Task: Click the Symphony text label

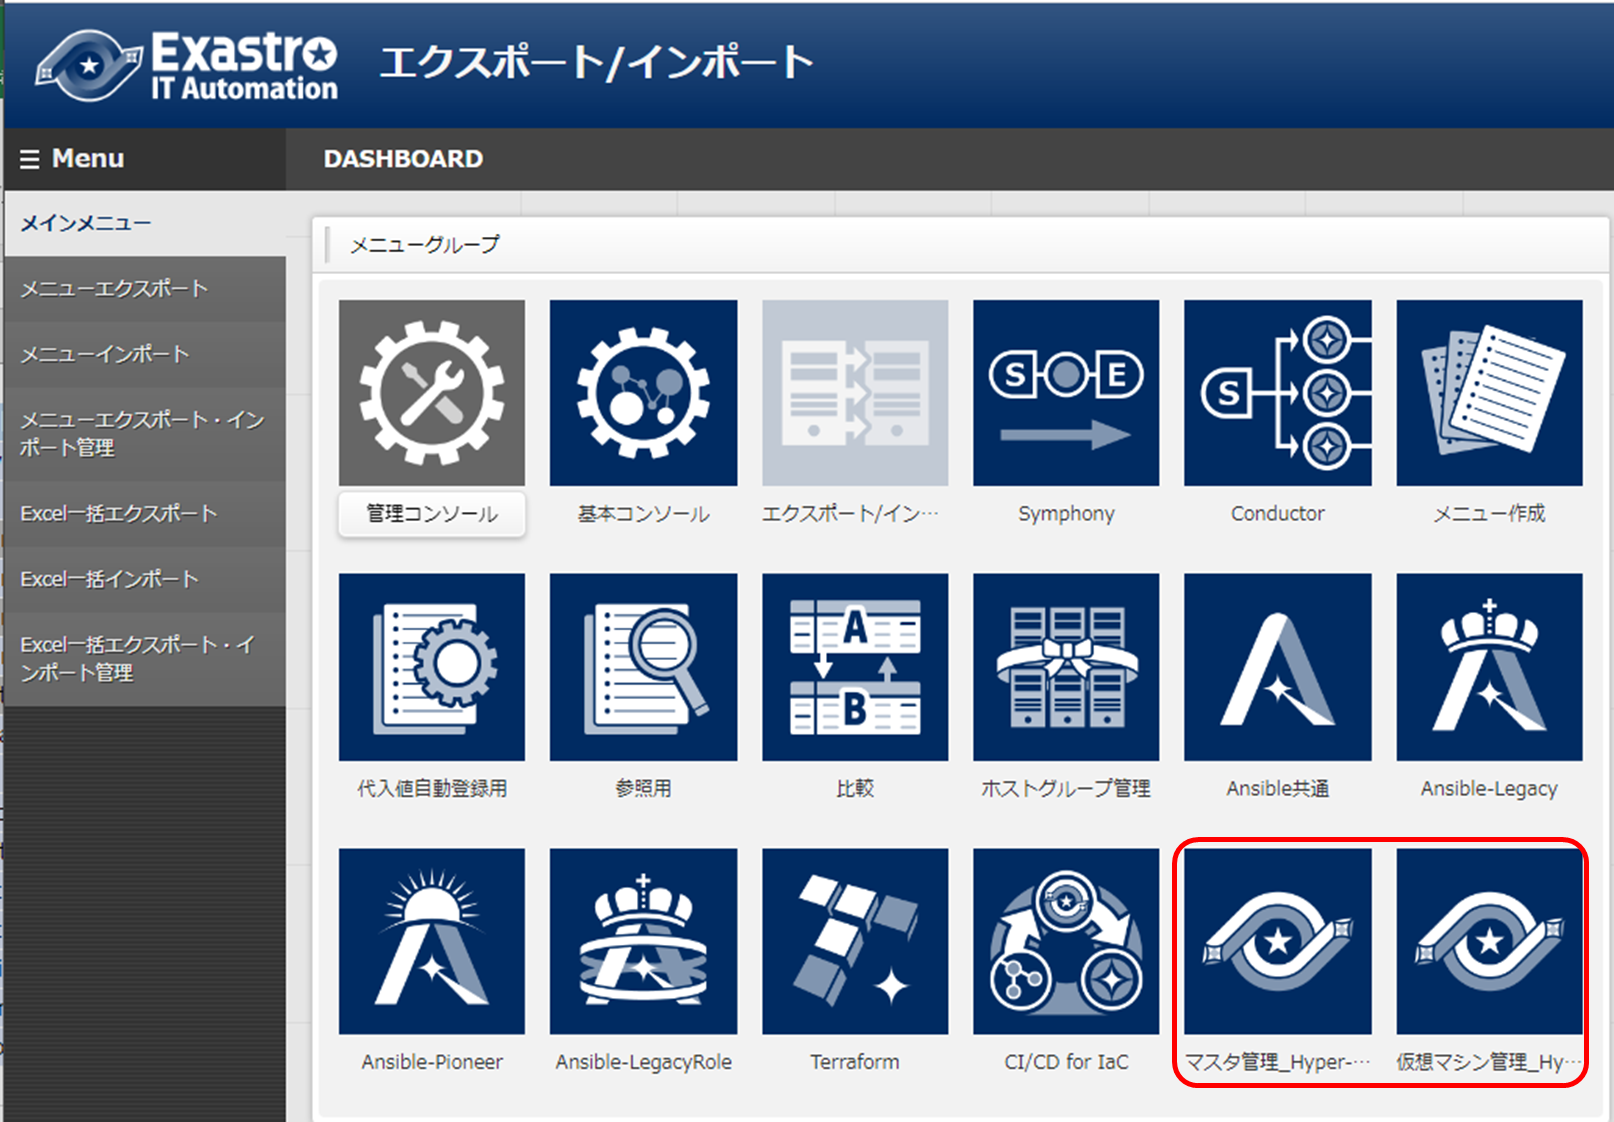Action: (1066, 514)
